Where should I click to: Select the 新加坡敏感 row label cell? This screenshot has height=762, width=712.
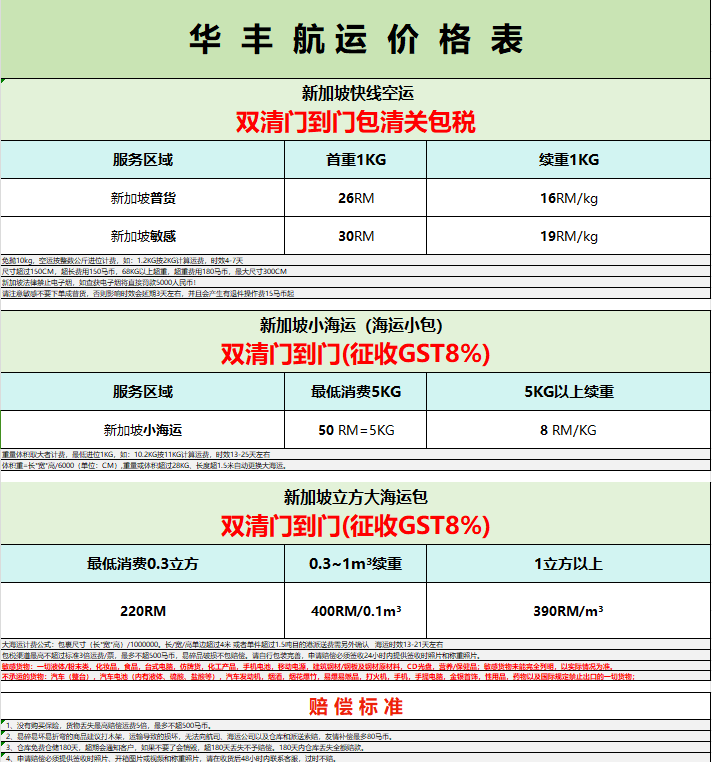click(143, 236)
